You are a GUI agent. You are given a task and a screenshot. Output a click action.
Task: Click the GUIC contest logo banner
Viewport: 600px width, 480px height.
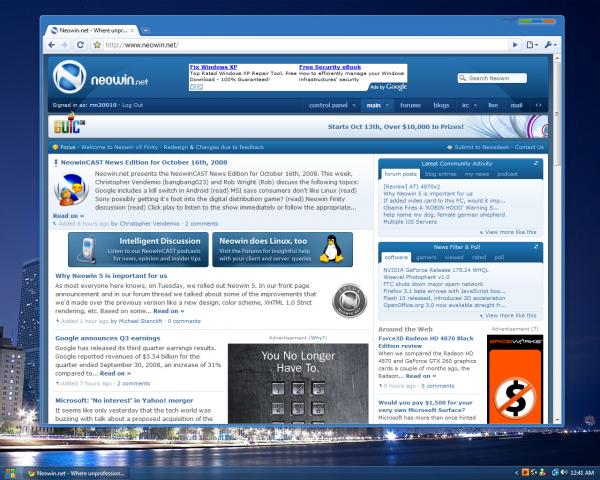69,125
